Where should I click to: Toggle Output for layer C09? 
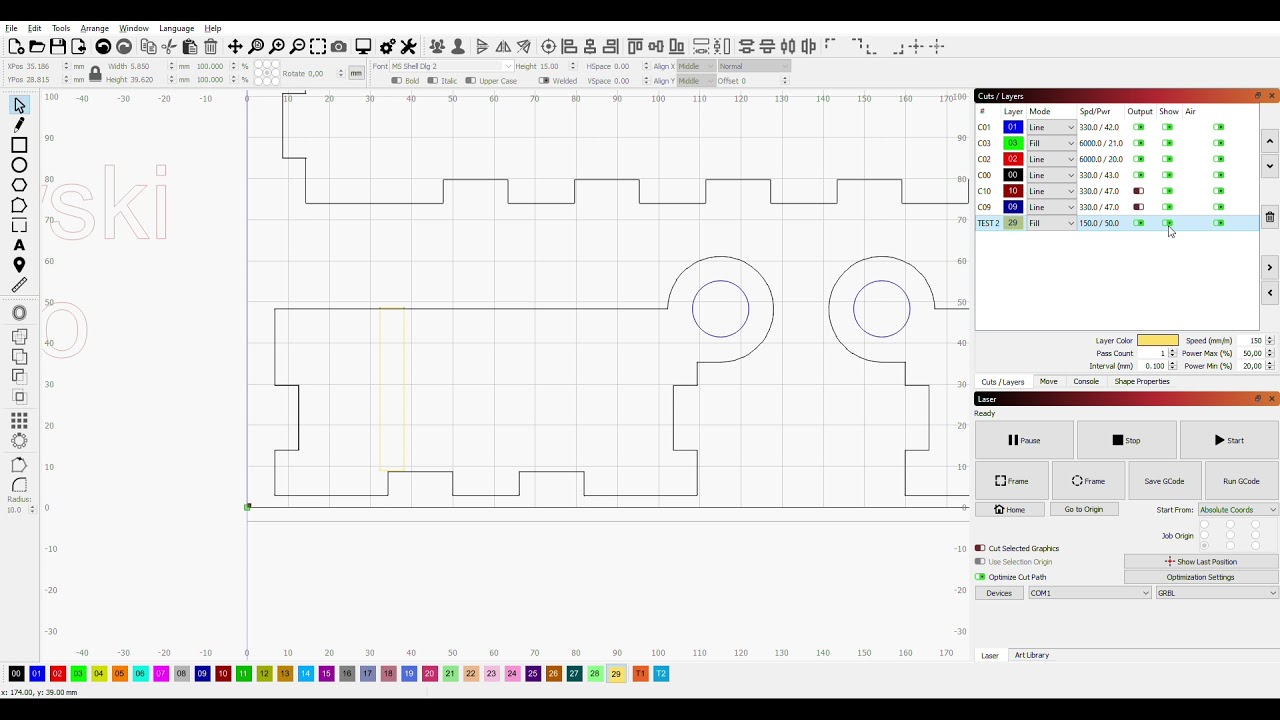(1138, 207)
